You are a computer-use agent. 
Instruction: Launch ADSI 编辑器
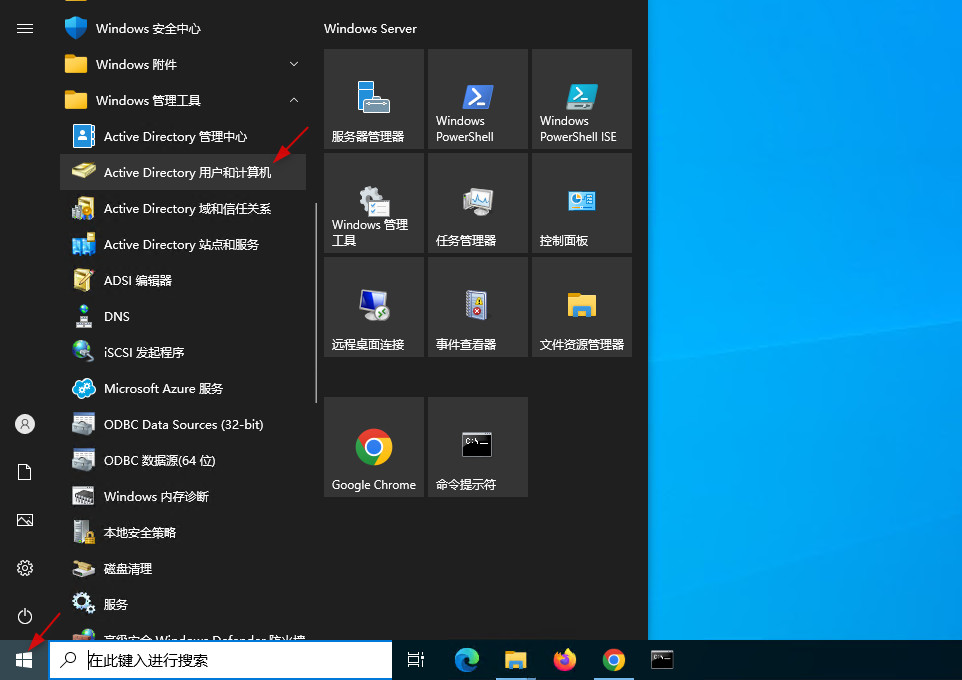(183, 280)
